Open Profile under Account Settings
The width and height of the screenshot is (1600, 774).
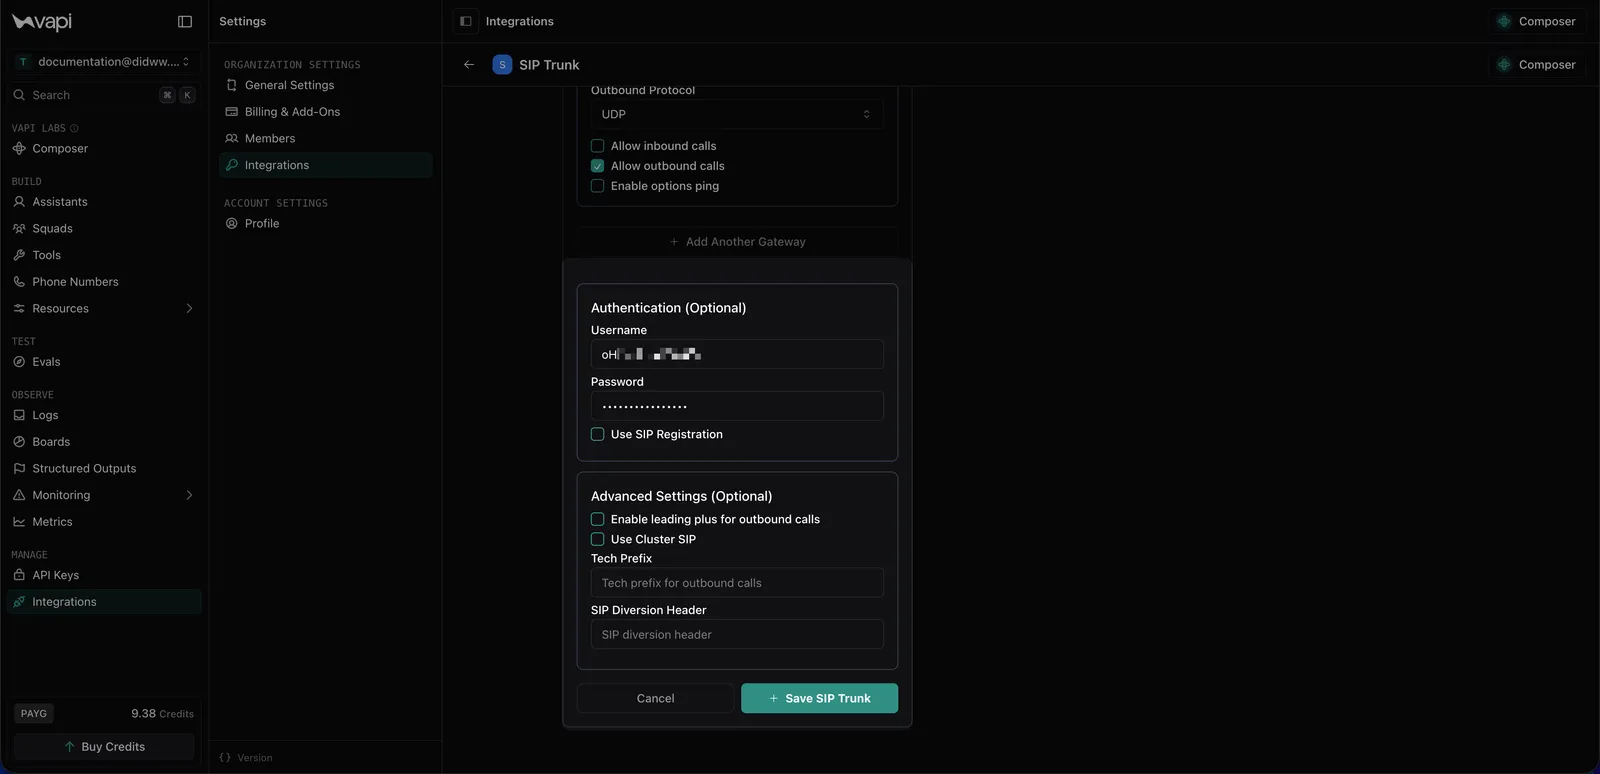pyautogui.click(x=325, y=223)
